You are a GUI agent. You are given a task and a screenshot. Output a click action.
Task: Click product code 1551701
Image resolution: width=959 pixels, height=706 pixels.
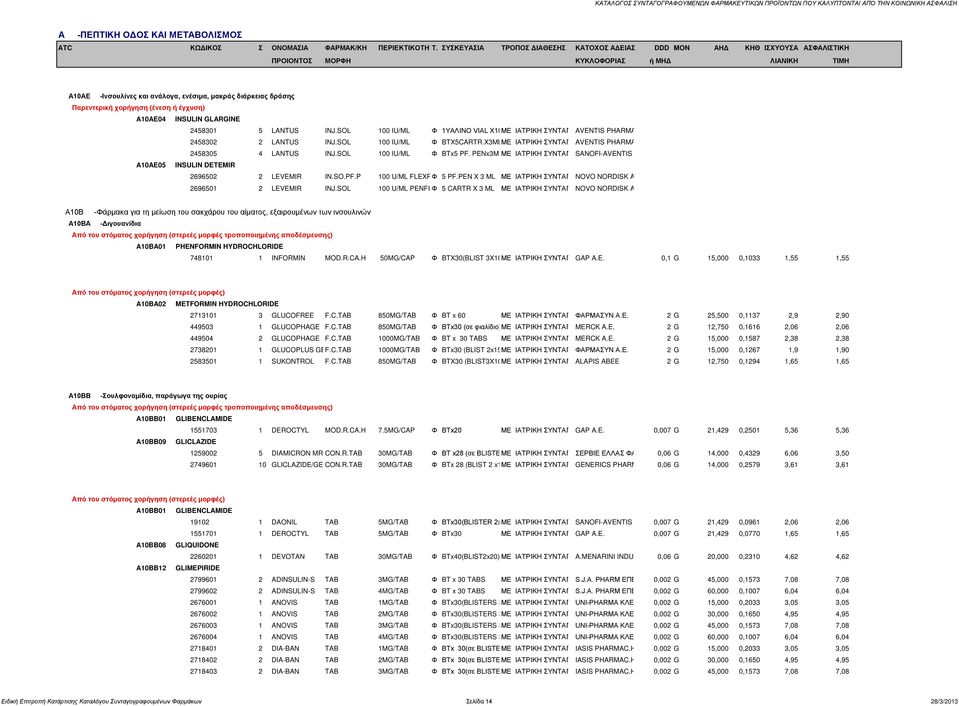[x=203, y=534]
